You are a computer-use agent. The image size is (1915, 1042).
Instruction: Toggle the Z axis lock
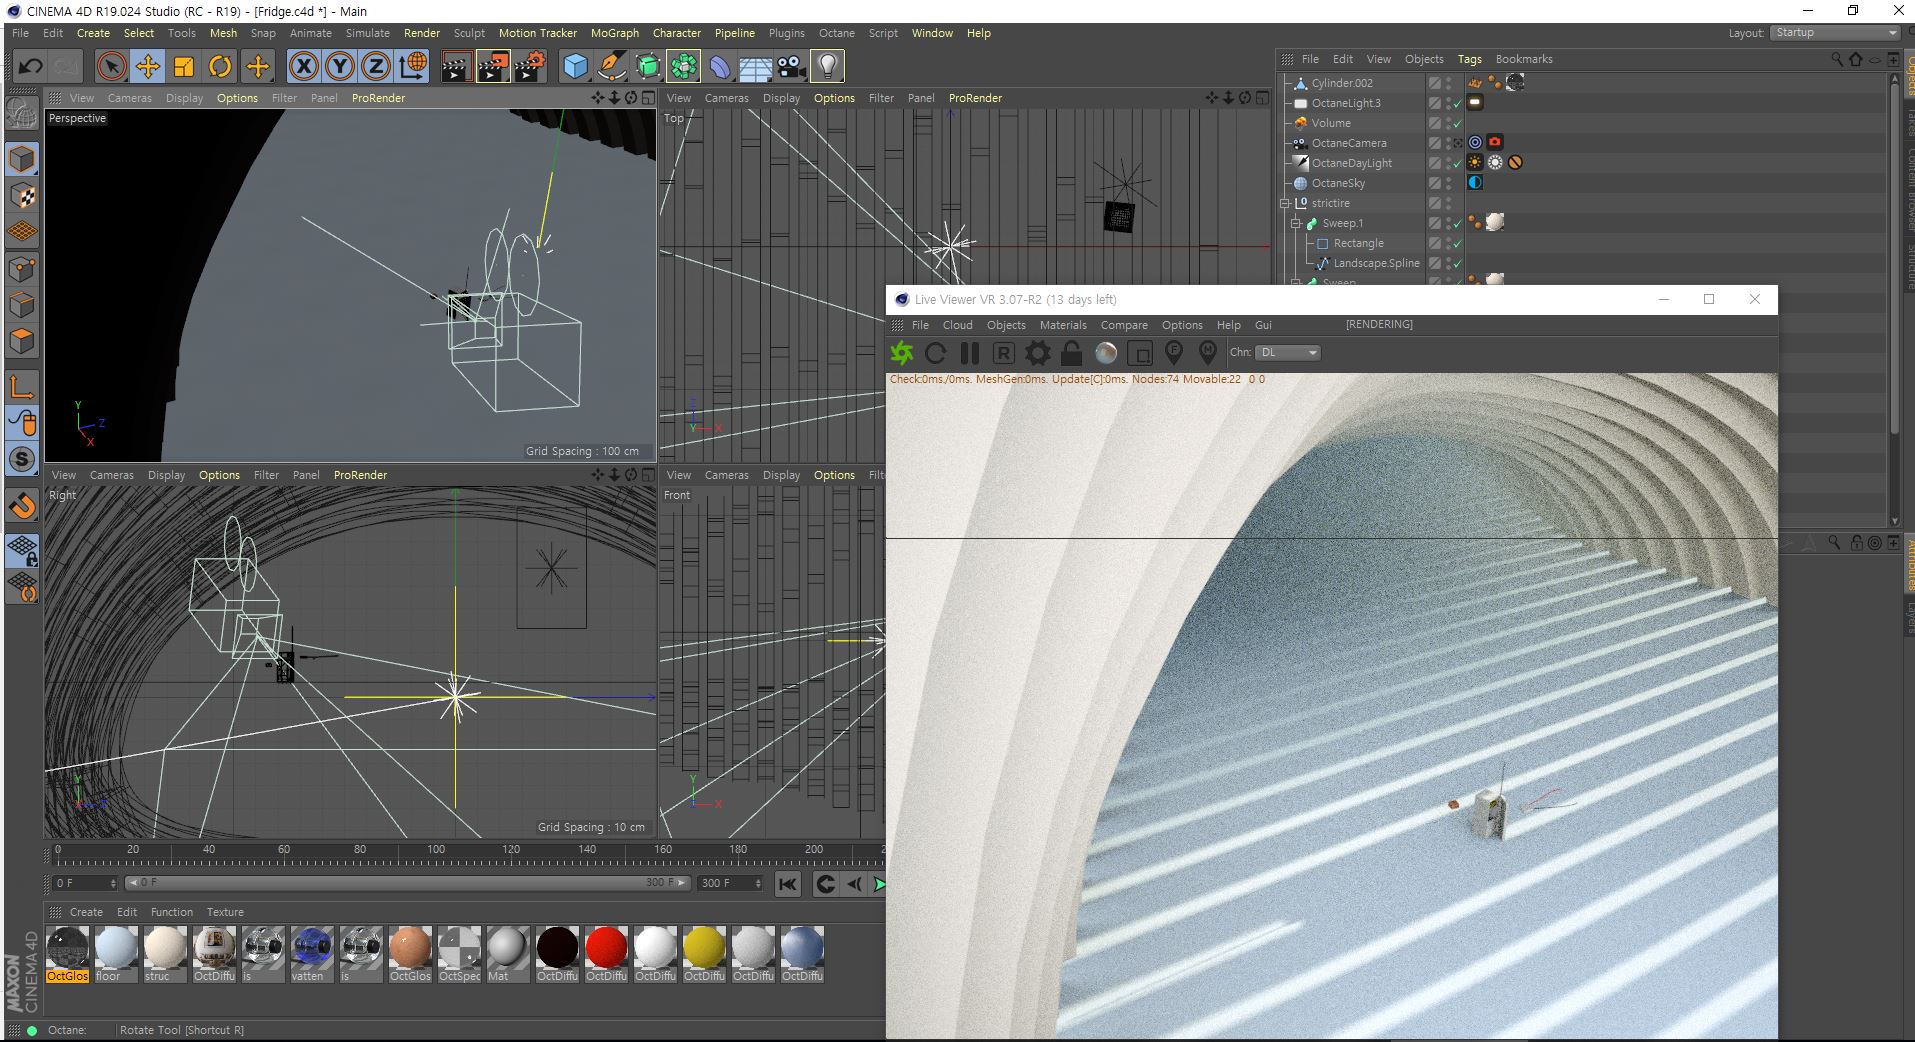[376, 67]
